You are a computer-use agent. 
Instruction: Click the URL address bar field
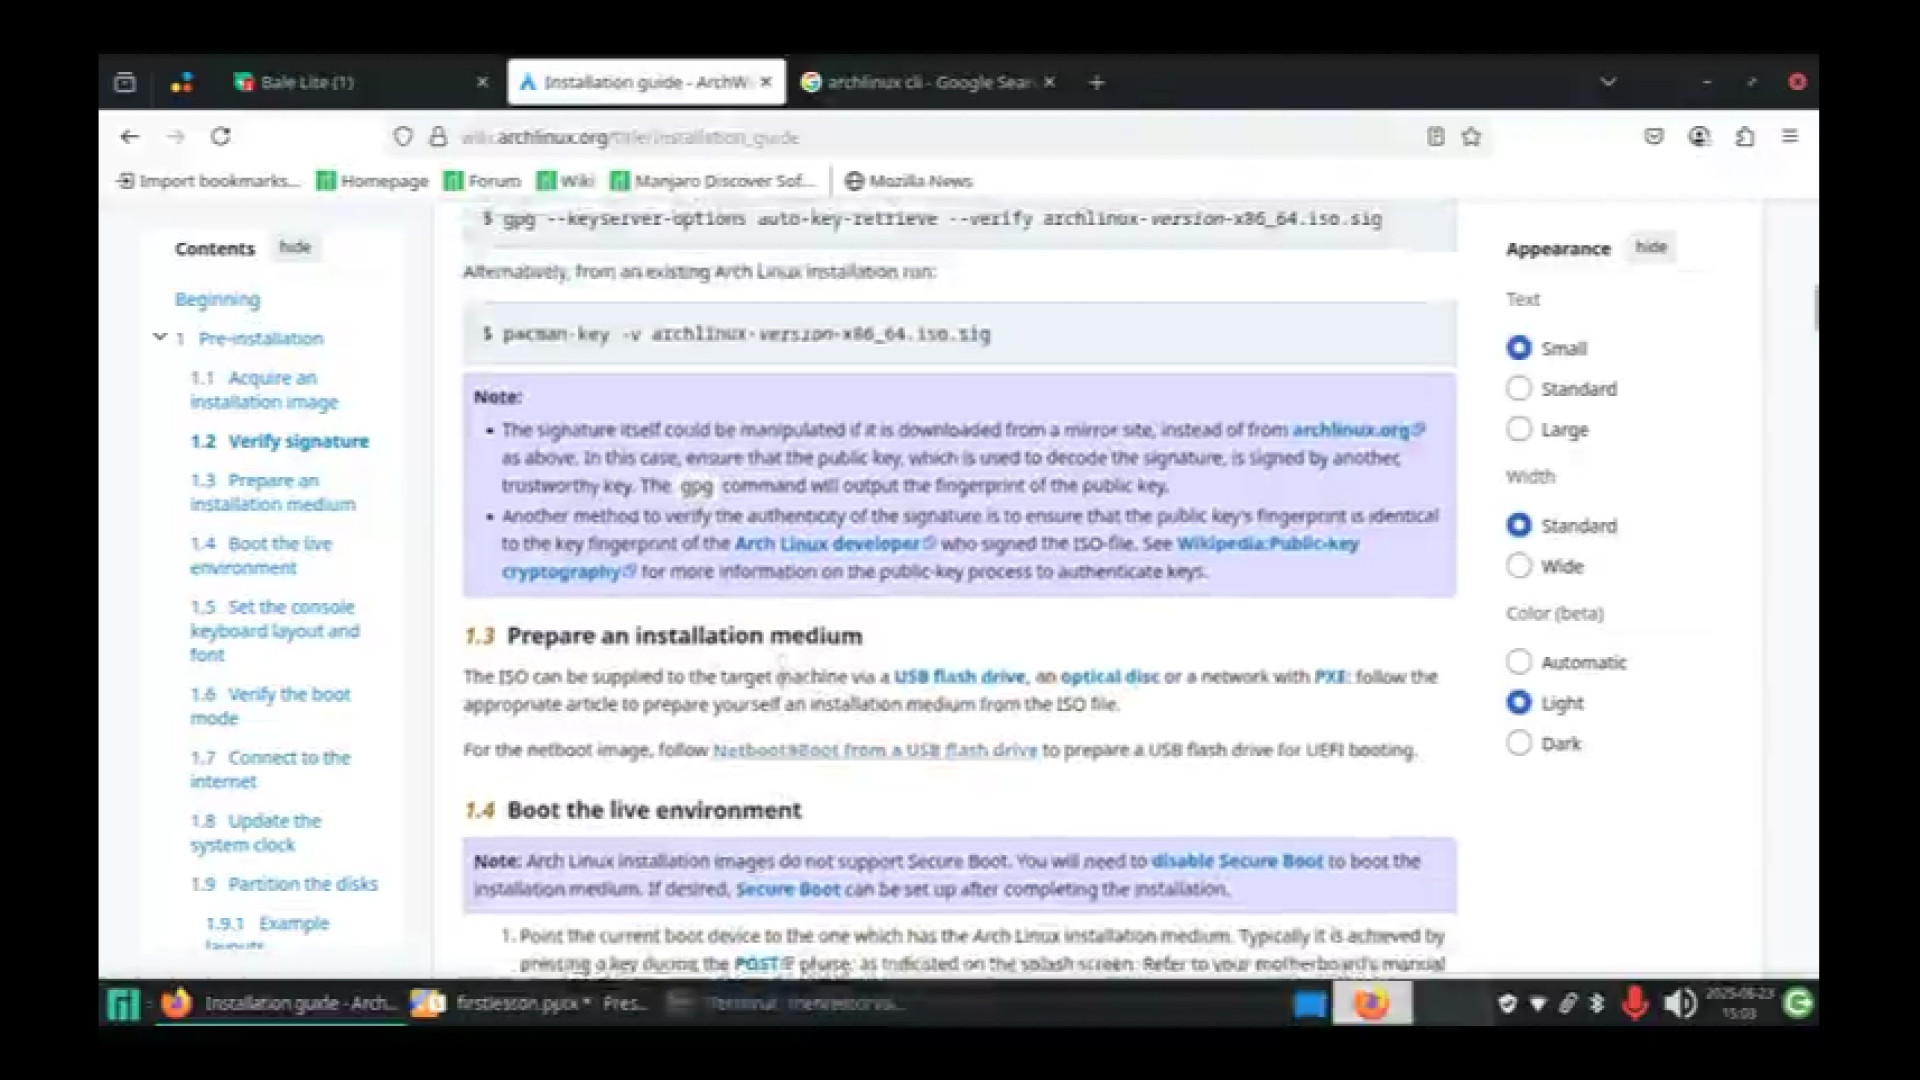pyautogui.click(x=900, y=137)
